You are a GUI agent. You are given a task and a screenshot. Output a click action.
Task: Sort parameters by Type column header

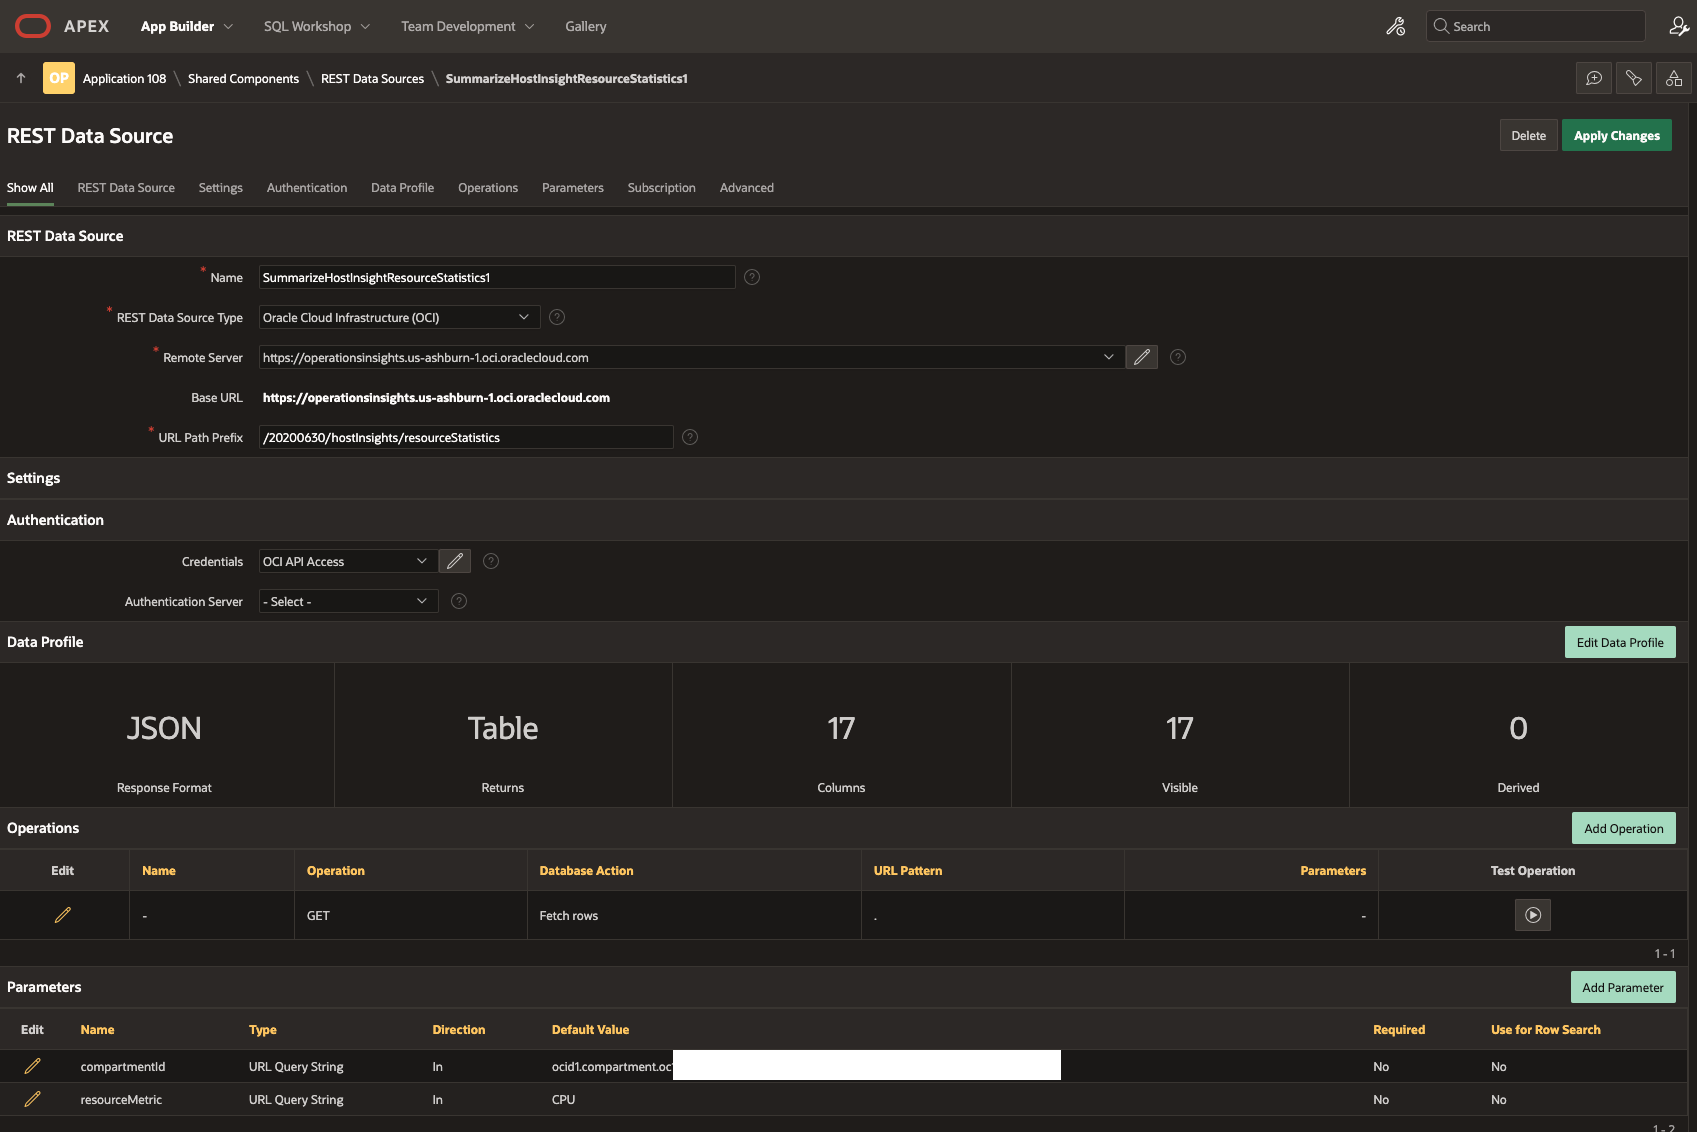pos(263,1029)
